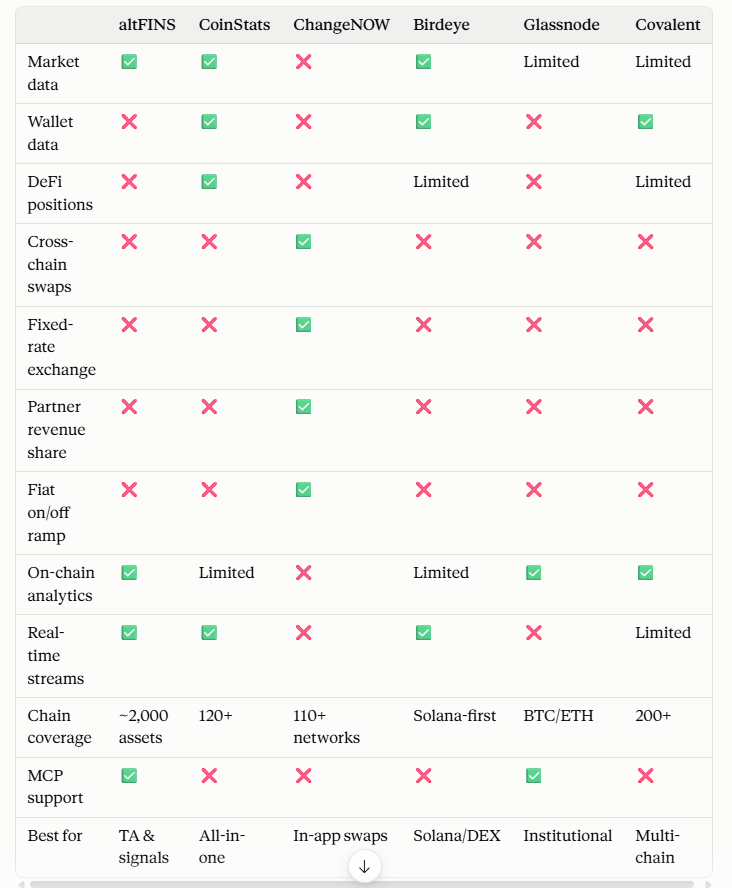Click Glassnode MCP support green checkmark

pos(533,775)
